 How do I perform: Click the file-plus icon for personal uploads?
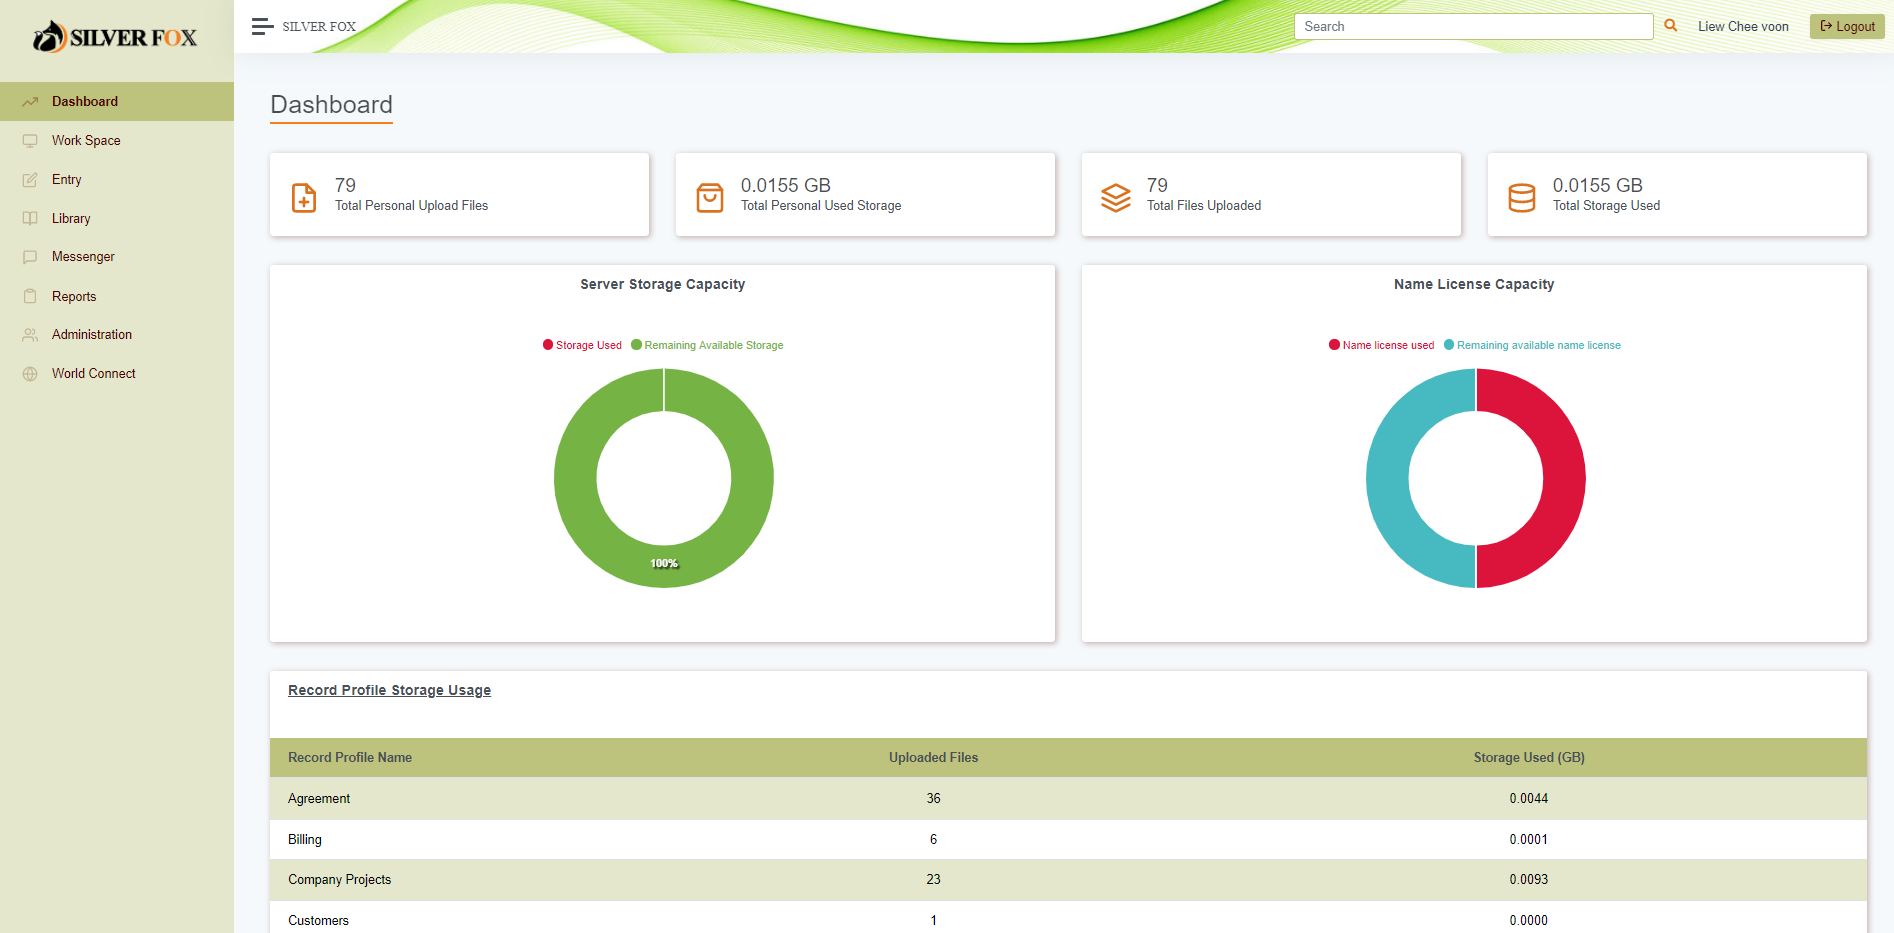point(304,197)
